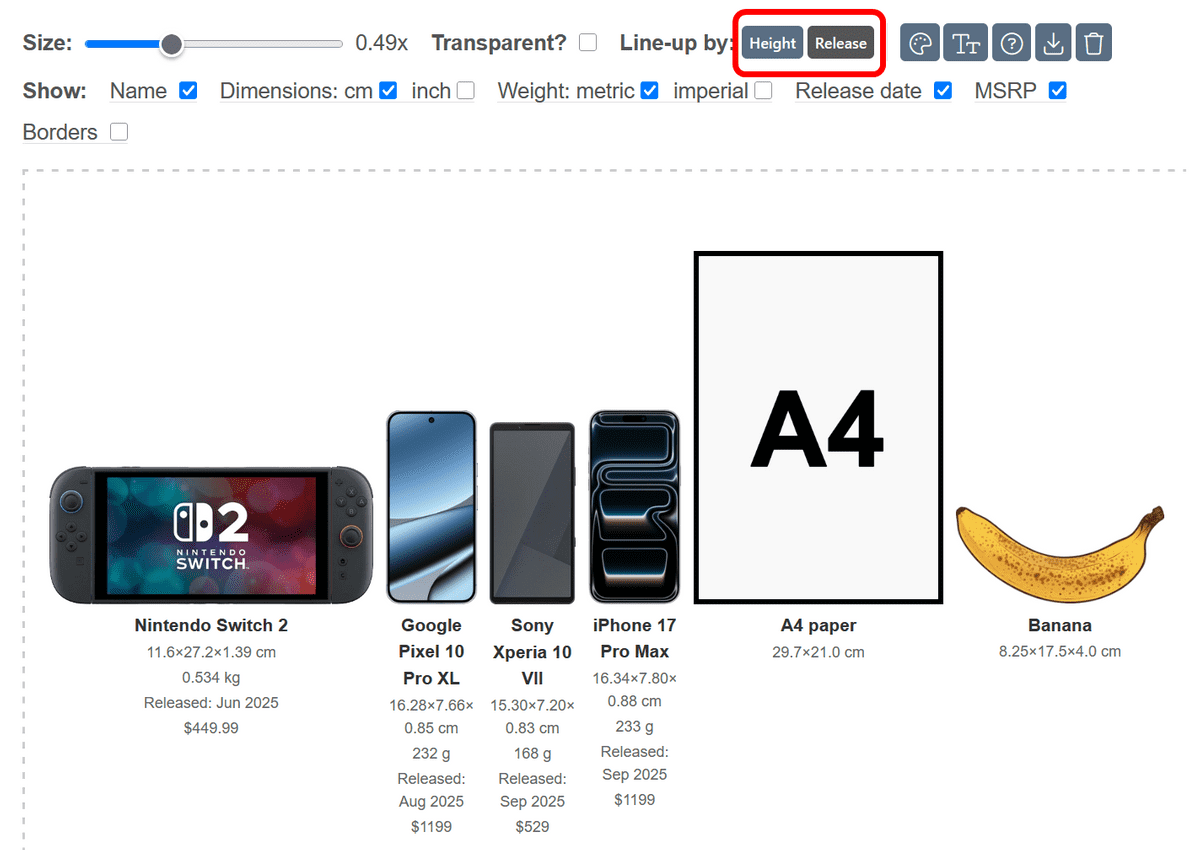Click the trash can delete icon
The height and width of the screenshot is (850, 1200).
pos(1094,43)
